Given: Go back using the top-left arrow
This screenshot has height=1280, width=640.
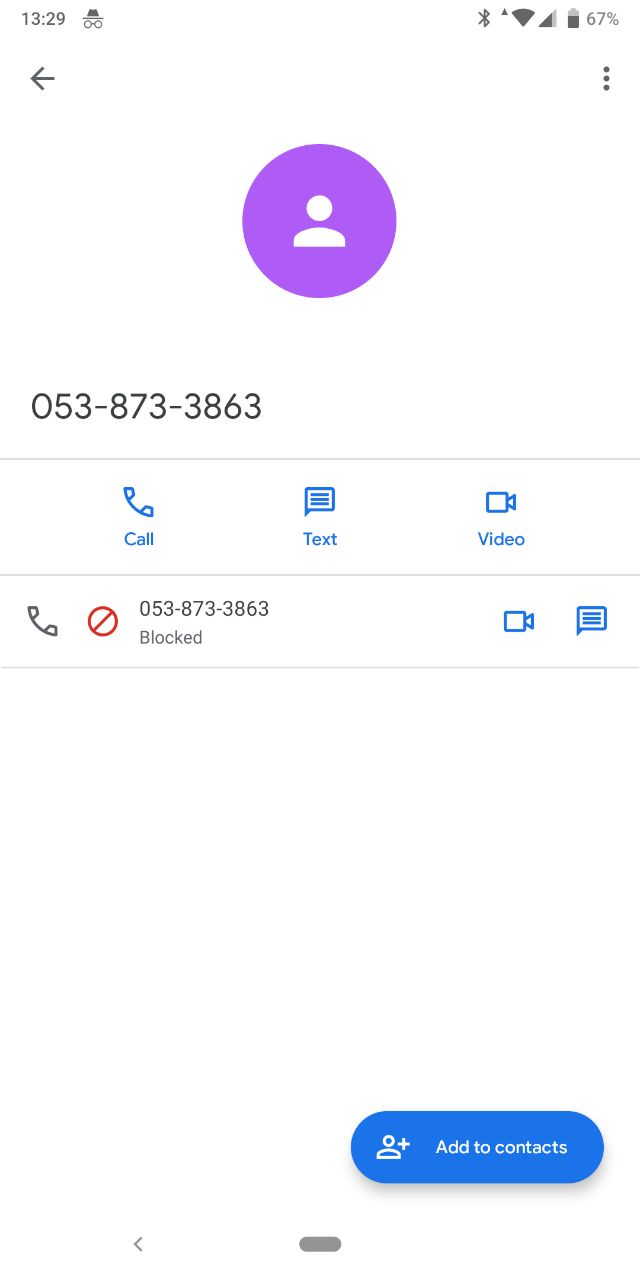Looking at the screenshot, I should coord(42,78).
